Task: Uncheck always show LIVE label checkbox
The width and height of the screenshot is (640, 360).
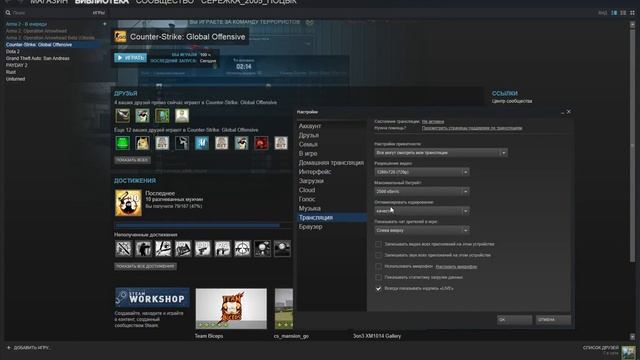Action: click(x=378, y=288)
